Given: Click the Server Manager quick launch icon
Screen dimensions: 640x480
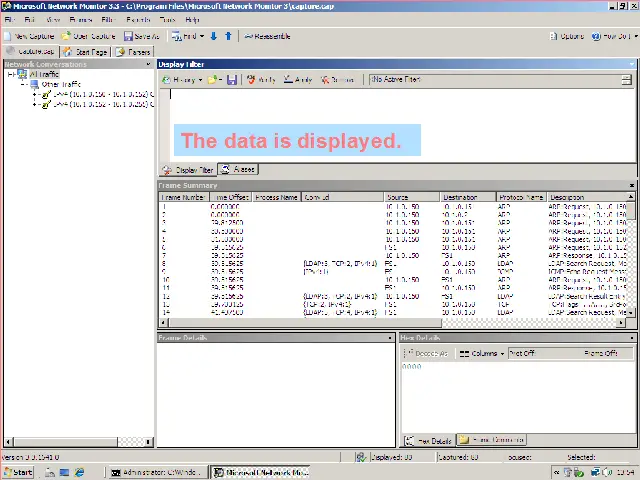Looking at the screenshot, I should point(50,472).
